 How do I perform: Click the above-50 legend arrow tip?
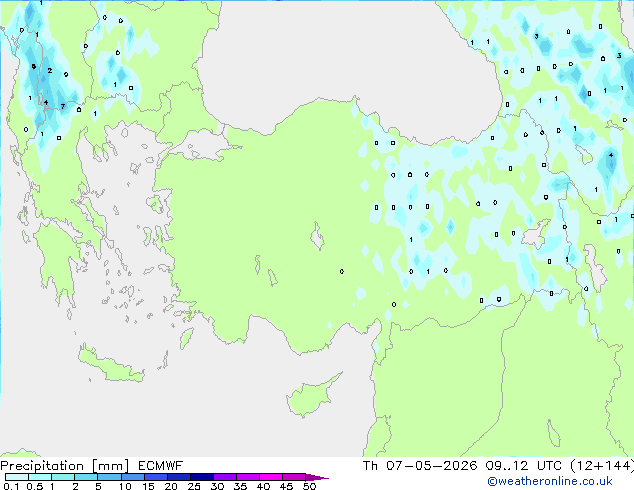tap(317, 477)
